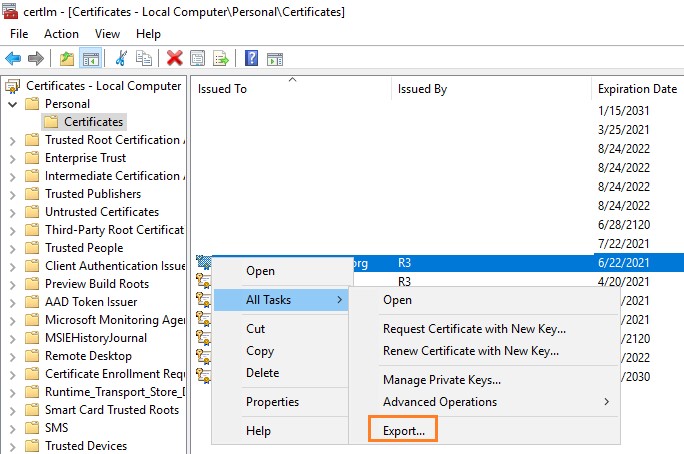
Task: Click the certlm application icon in title bar
Action: point(10,11)
